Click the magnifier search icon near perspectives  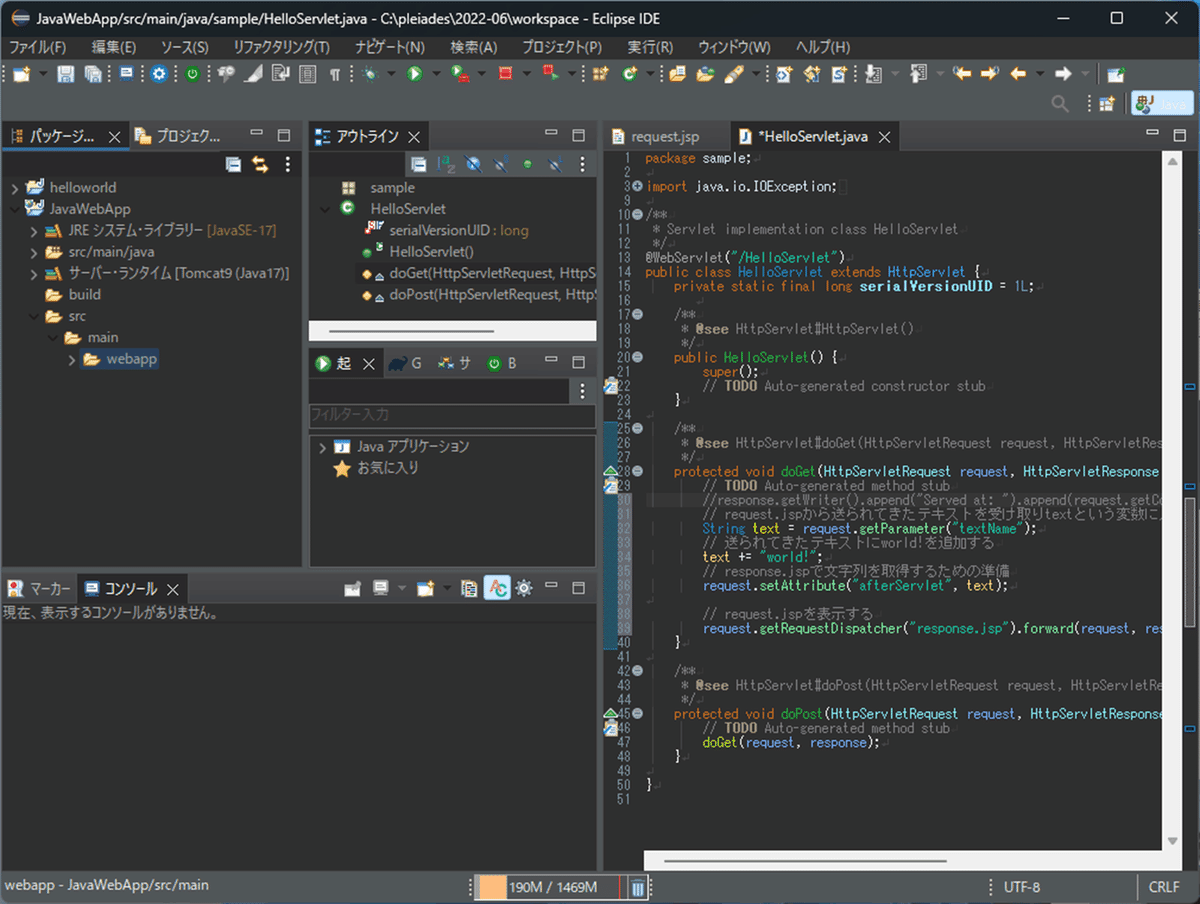pos(1060,103)
